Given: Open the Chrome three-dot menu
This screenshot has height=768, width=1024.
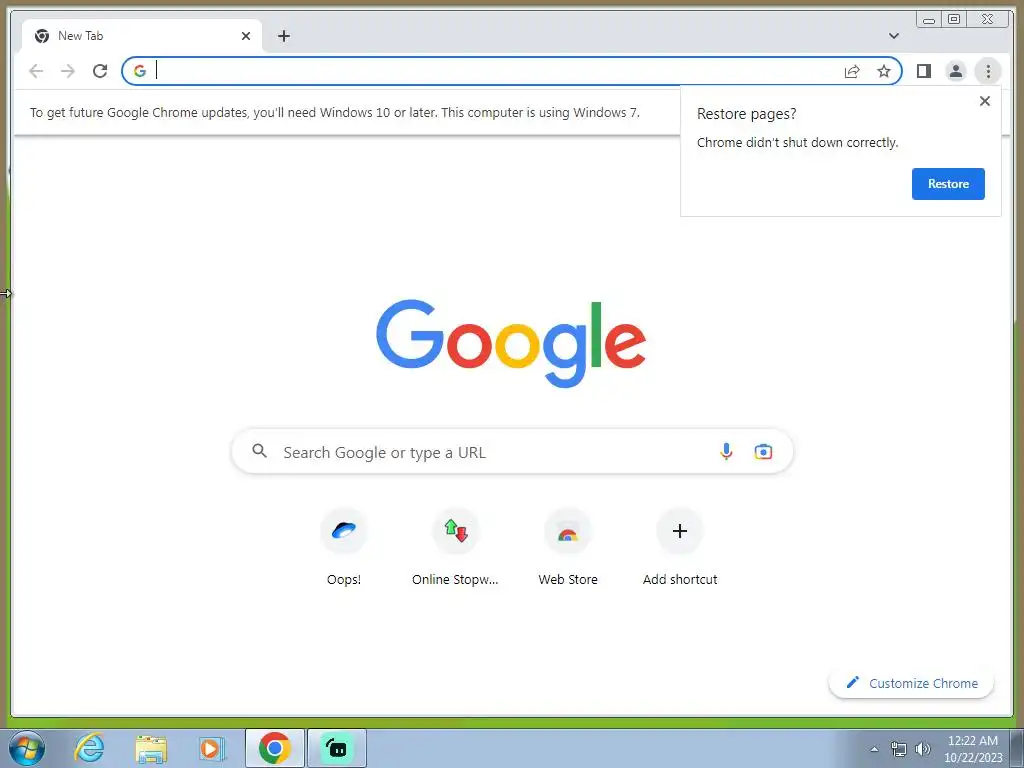Looking at the screenshot, I should click(987, 71).
